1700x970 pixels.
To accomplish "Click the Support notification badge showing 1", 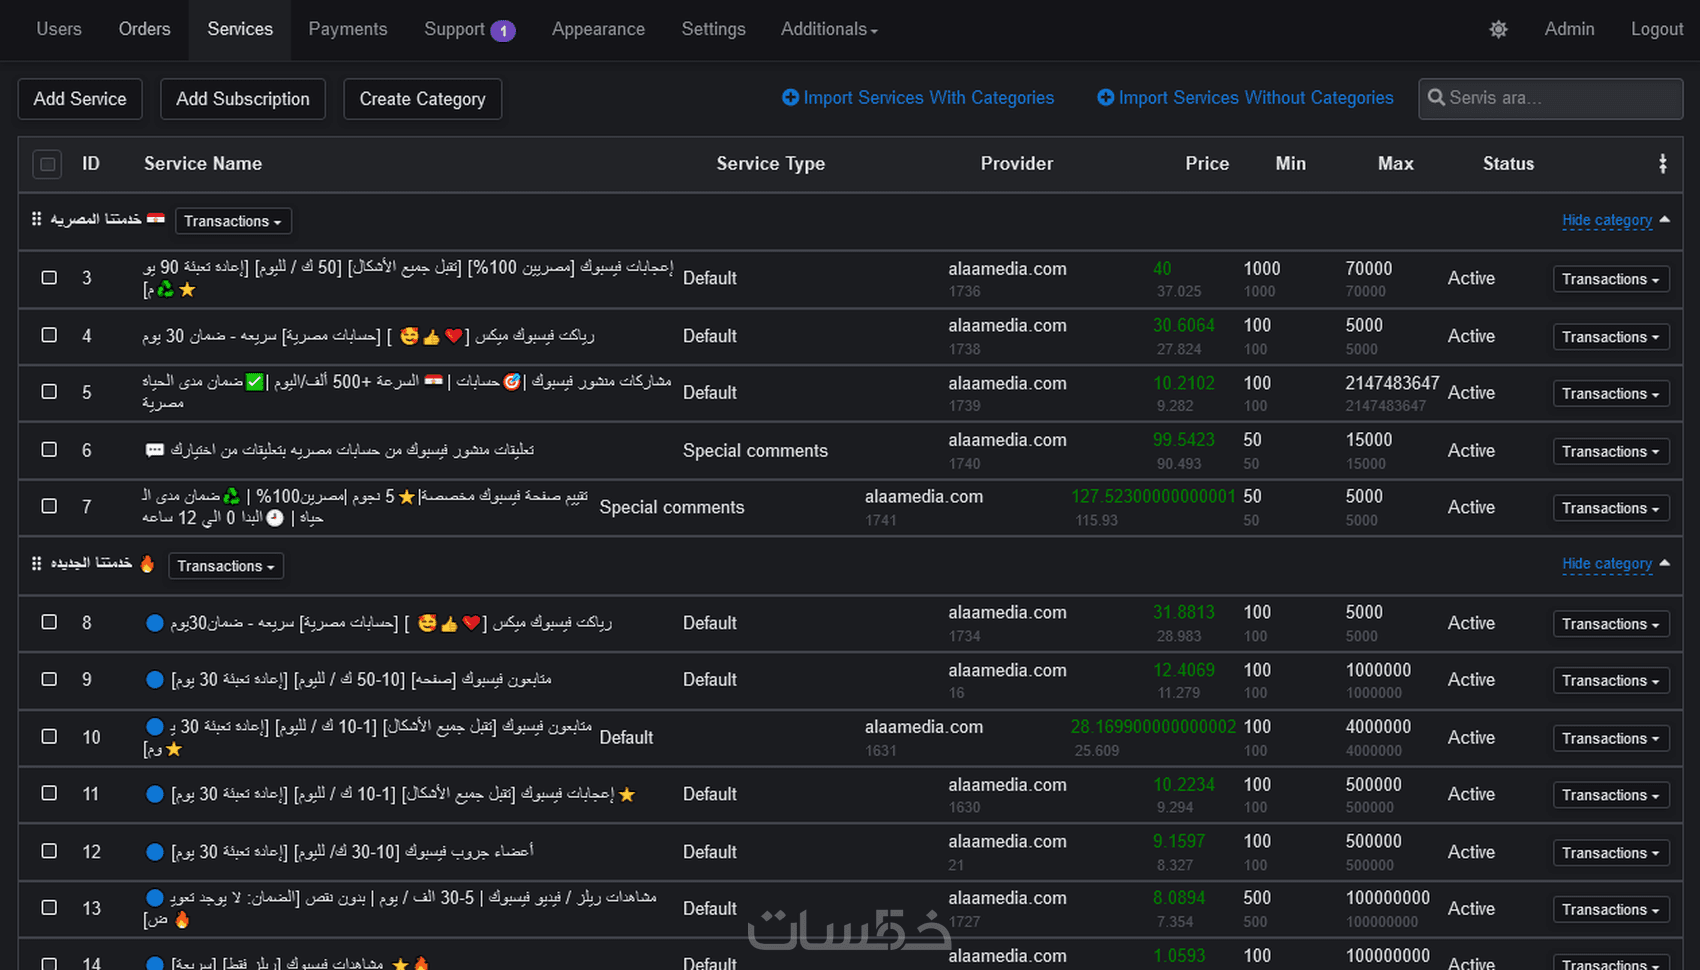I will 504,31.
